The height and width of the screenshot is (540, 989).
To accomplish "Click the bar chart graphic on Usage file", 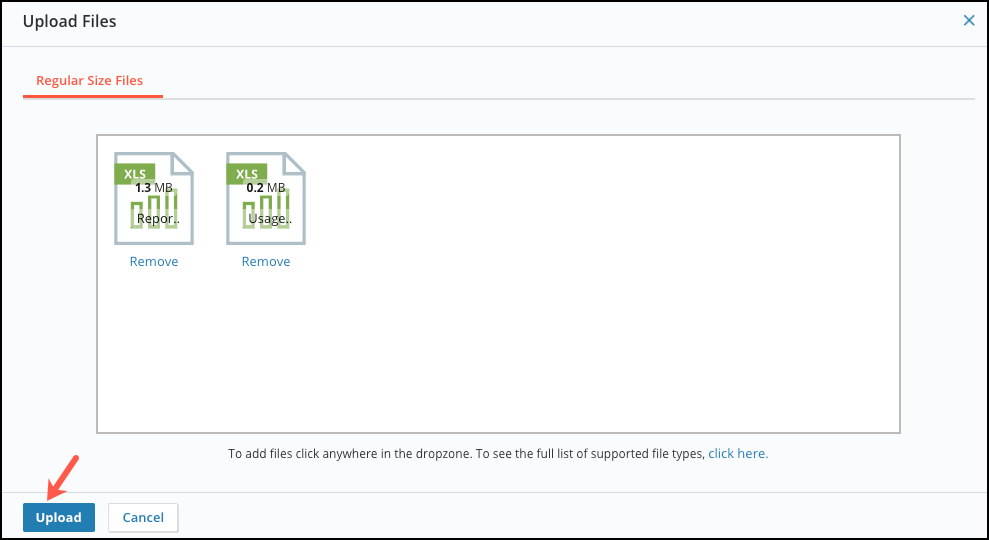I will coord(266,209).
